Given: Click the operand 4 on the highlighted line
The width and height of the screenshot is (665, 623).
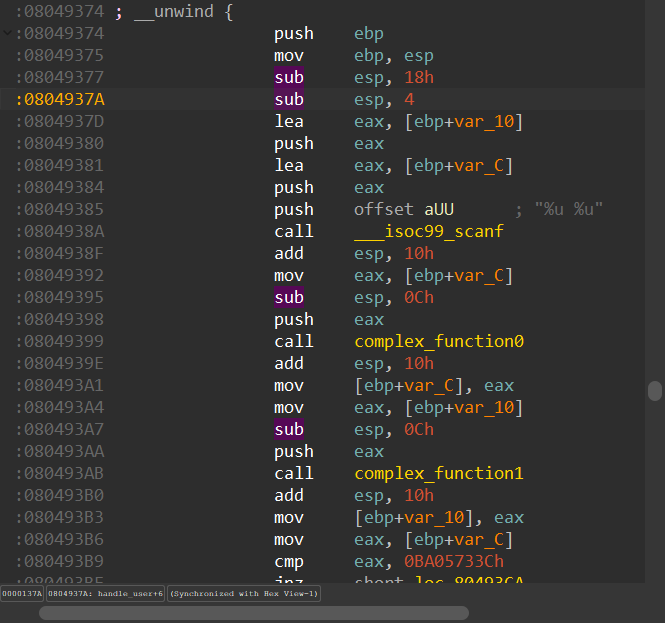Looking at the screenshot, I should click(409, 99).
